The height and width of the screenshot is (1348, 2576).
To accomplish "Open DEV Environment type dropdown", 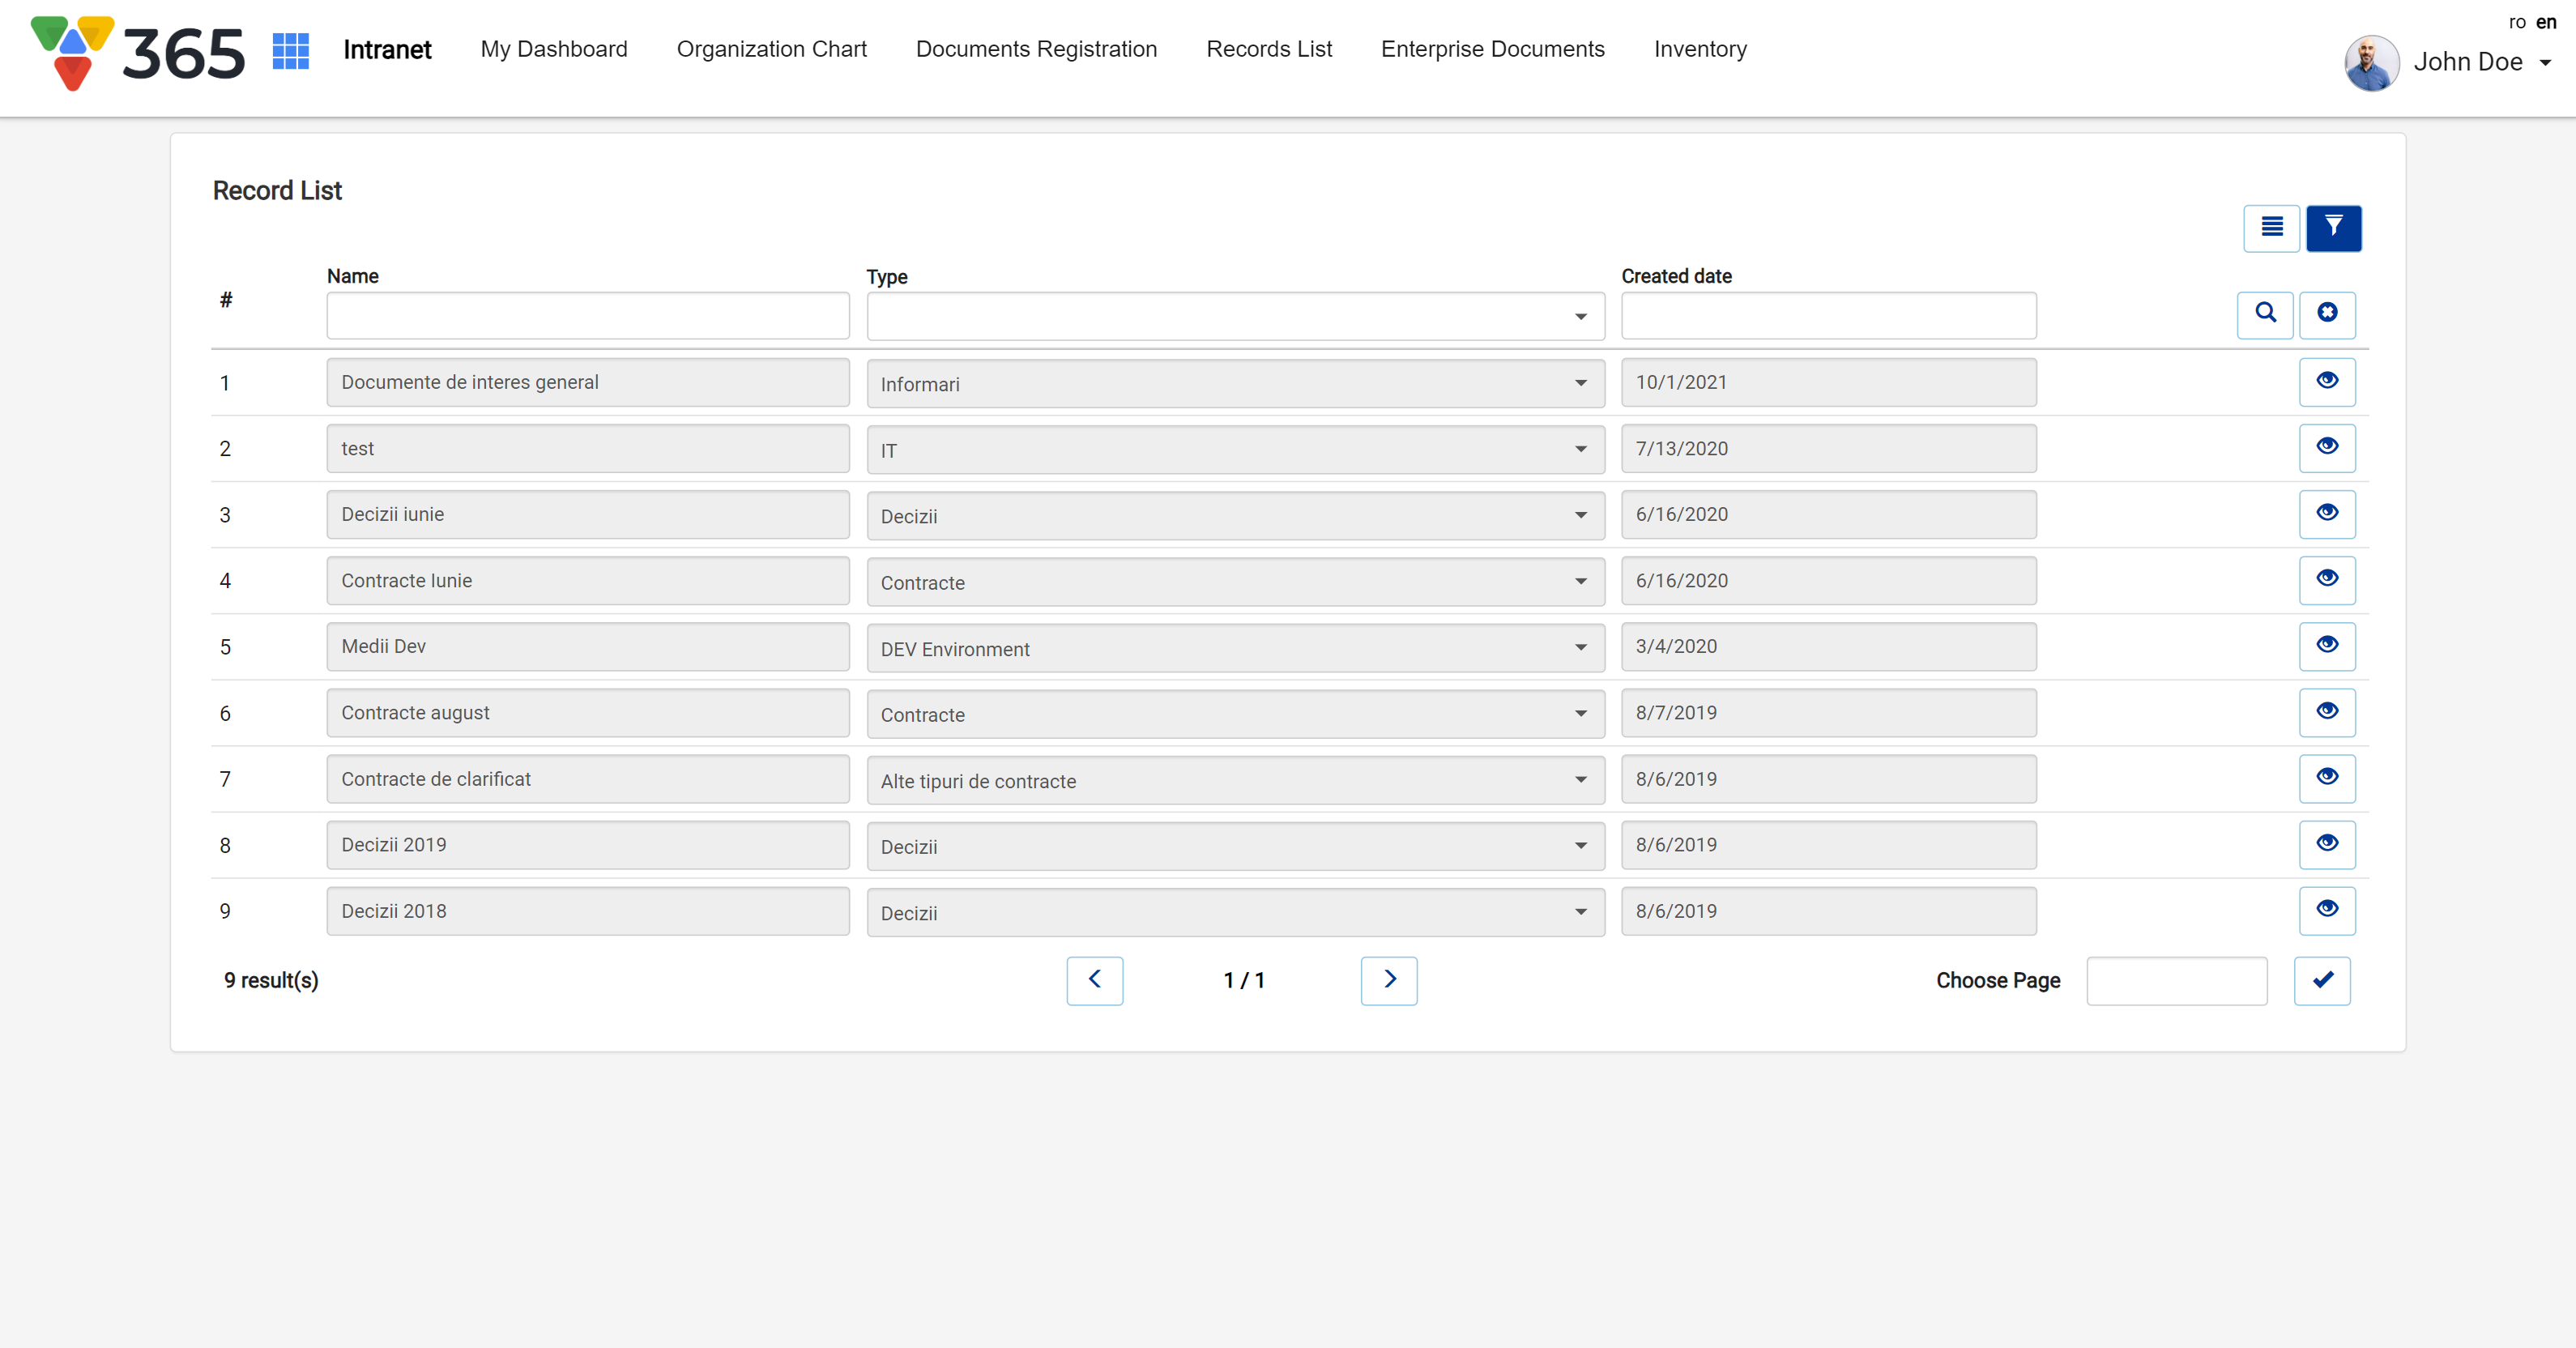I will (x=1235, y=648).
